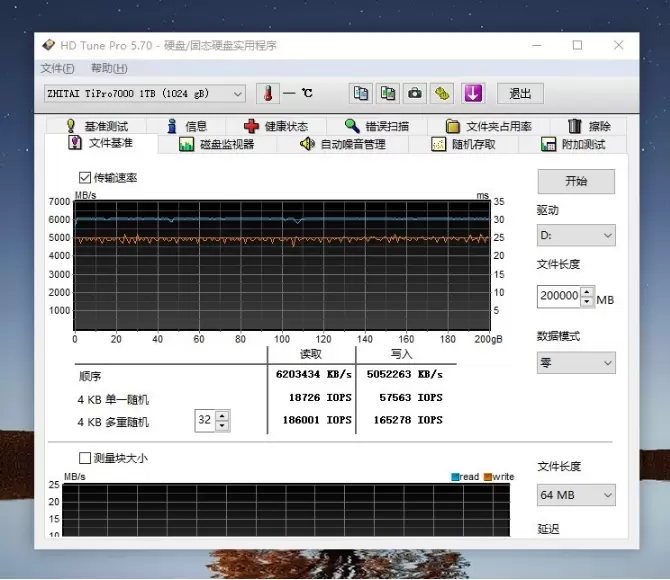Screen dimensions: 670x580
Task: Open the 健康状态 health tab
Action: (275, 126)
